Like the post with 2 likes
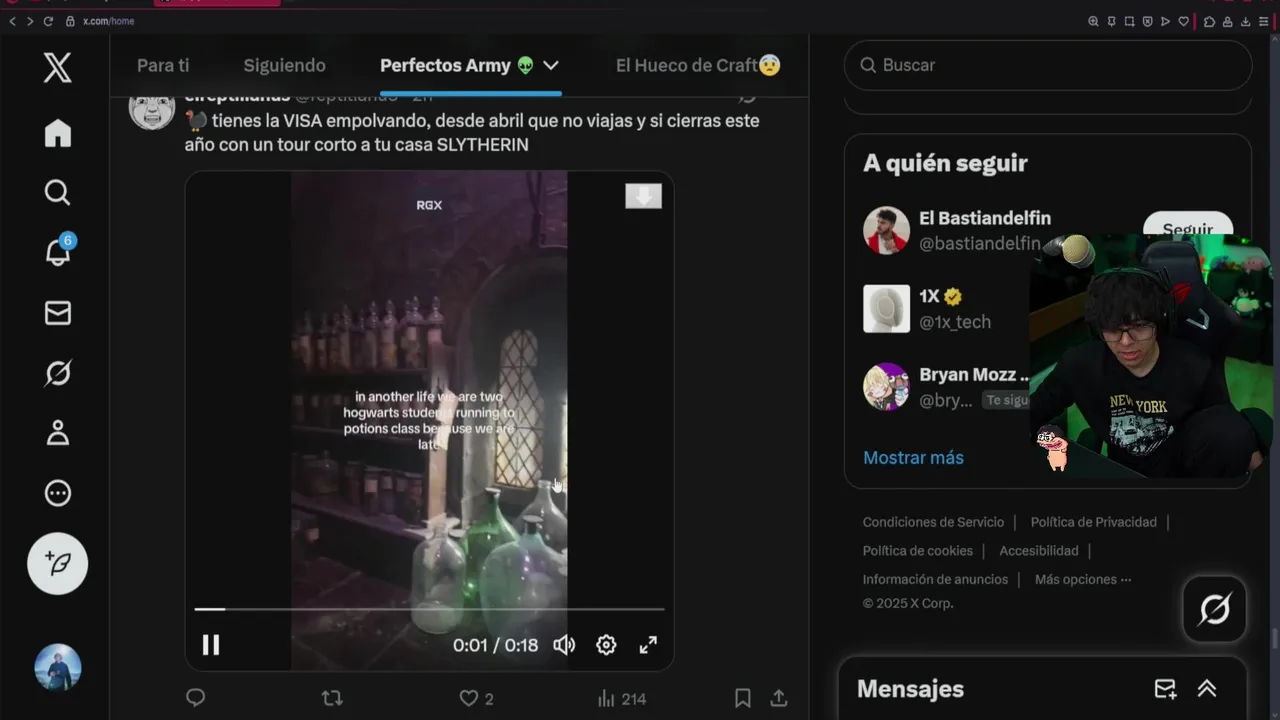This screenshot has width=1280, height=720. [476, 698]
